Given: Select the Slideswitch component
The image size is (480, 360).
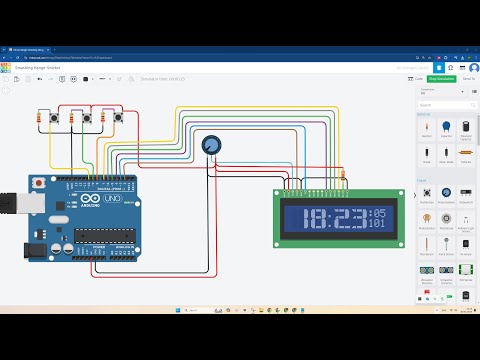Looking at the screenshot, I should [466, 195].
